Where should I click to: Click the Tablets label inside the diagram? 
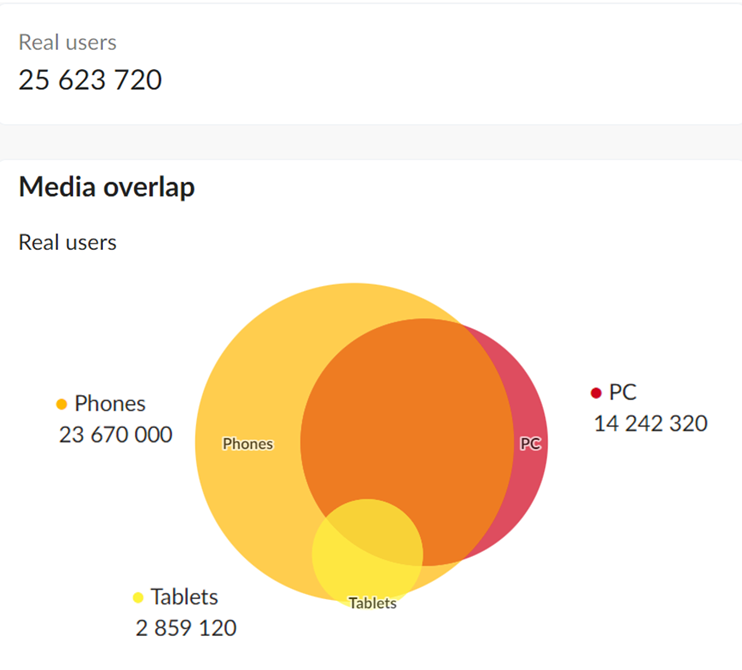[373, 603]
